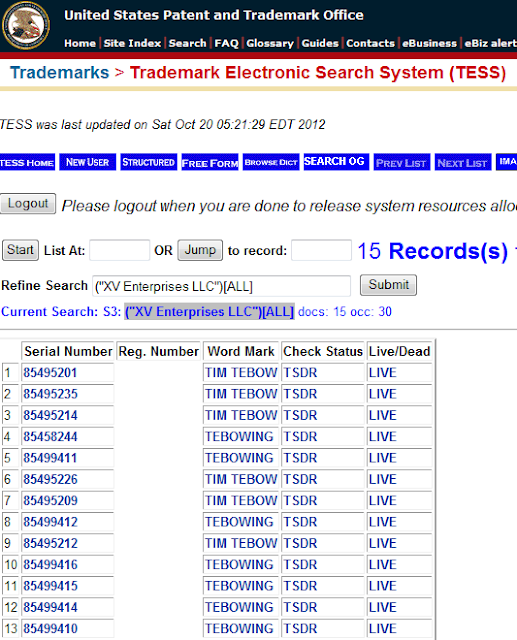The height and width of the screenshot is (640, 517).
Task: Click the TESS Home button
Action: tap(27, 162)
